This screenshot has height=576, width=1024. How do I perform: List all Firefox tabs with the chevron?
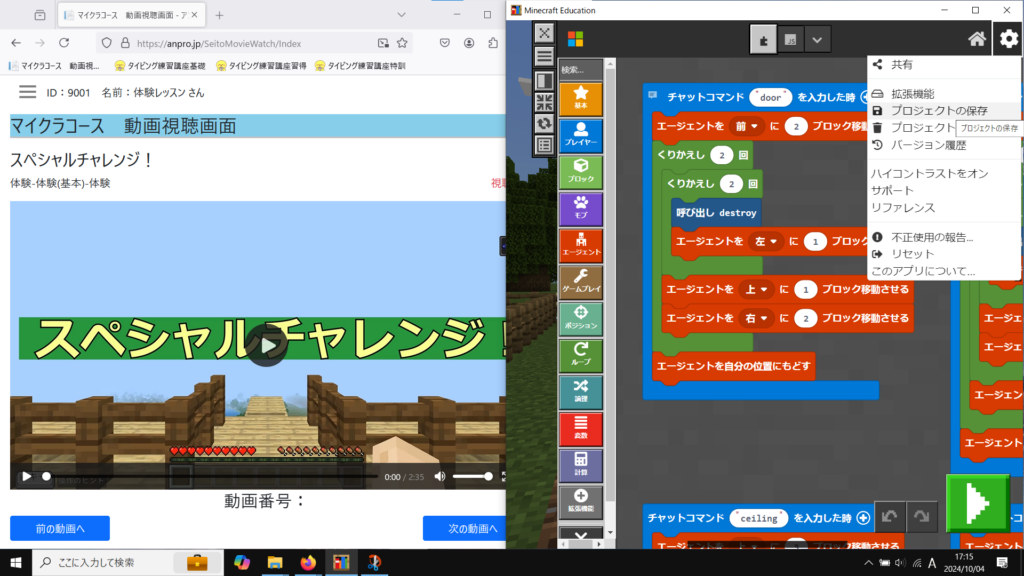pos(402,15)
